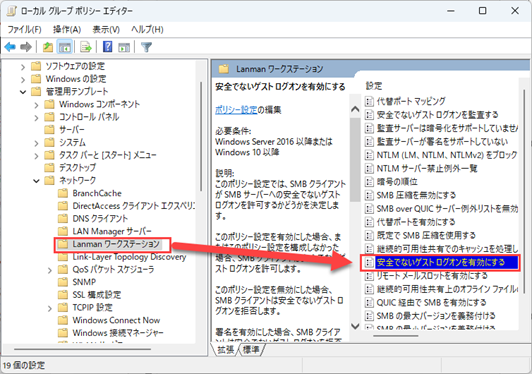Click the folder icon next to SNMP
The image size is (532, 374).
point(63,282)
